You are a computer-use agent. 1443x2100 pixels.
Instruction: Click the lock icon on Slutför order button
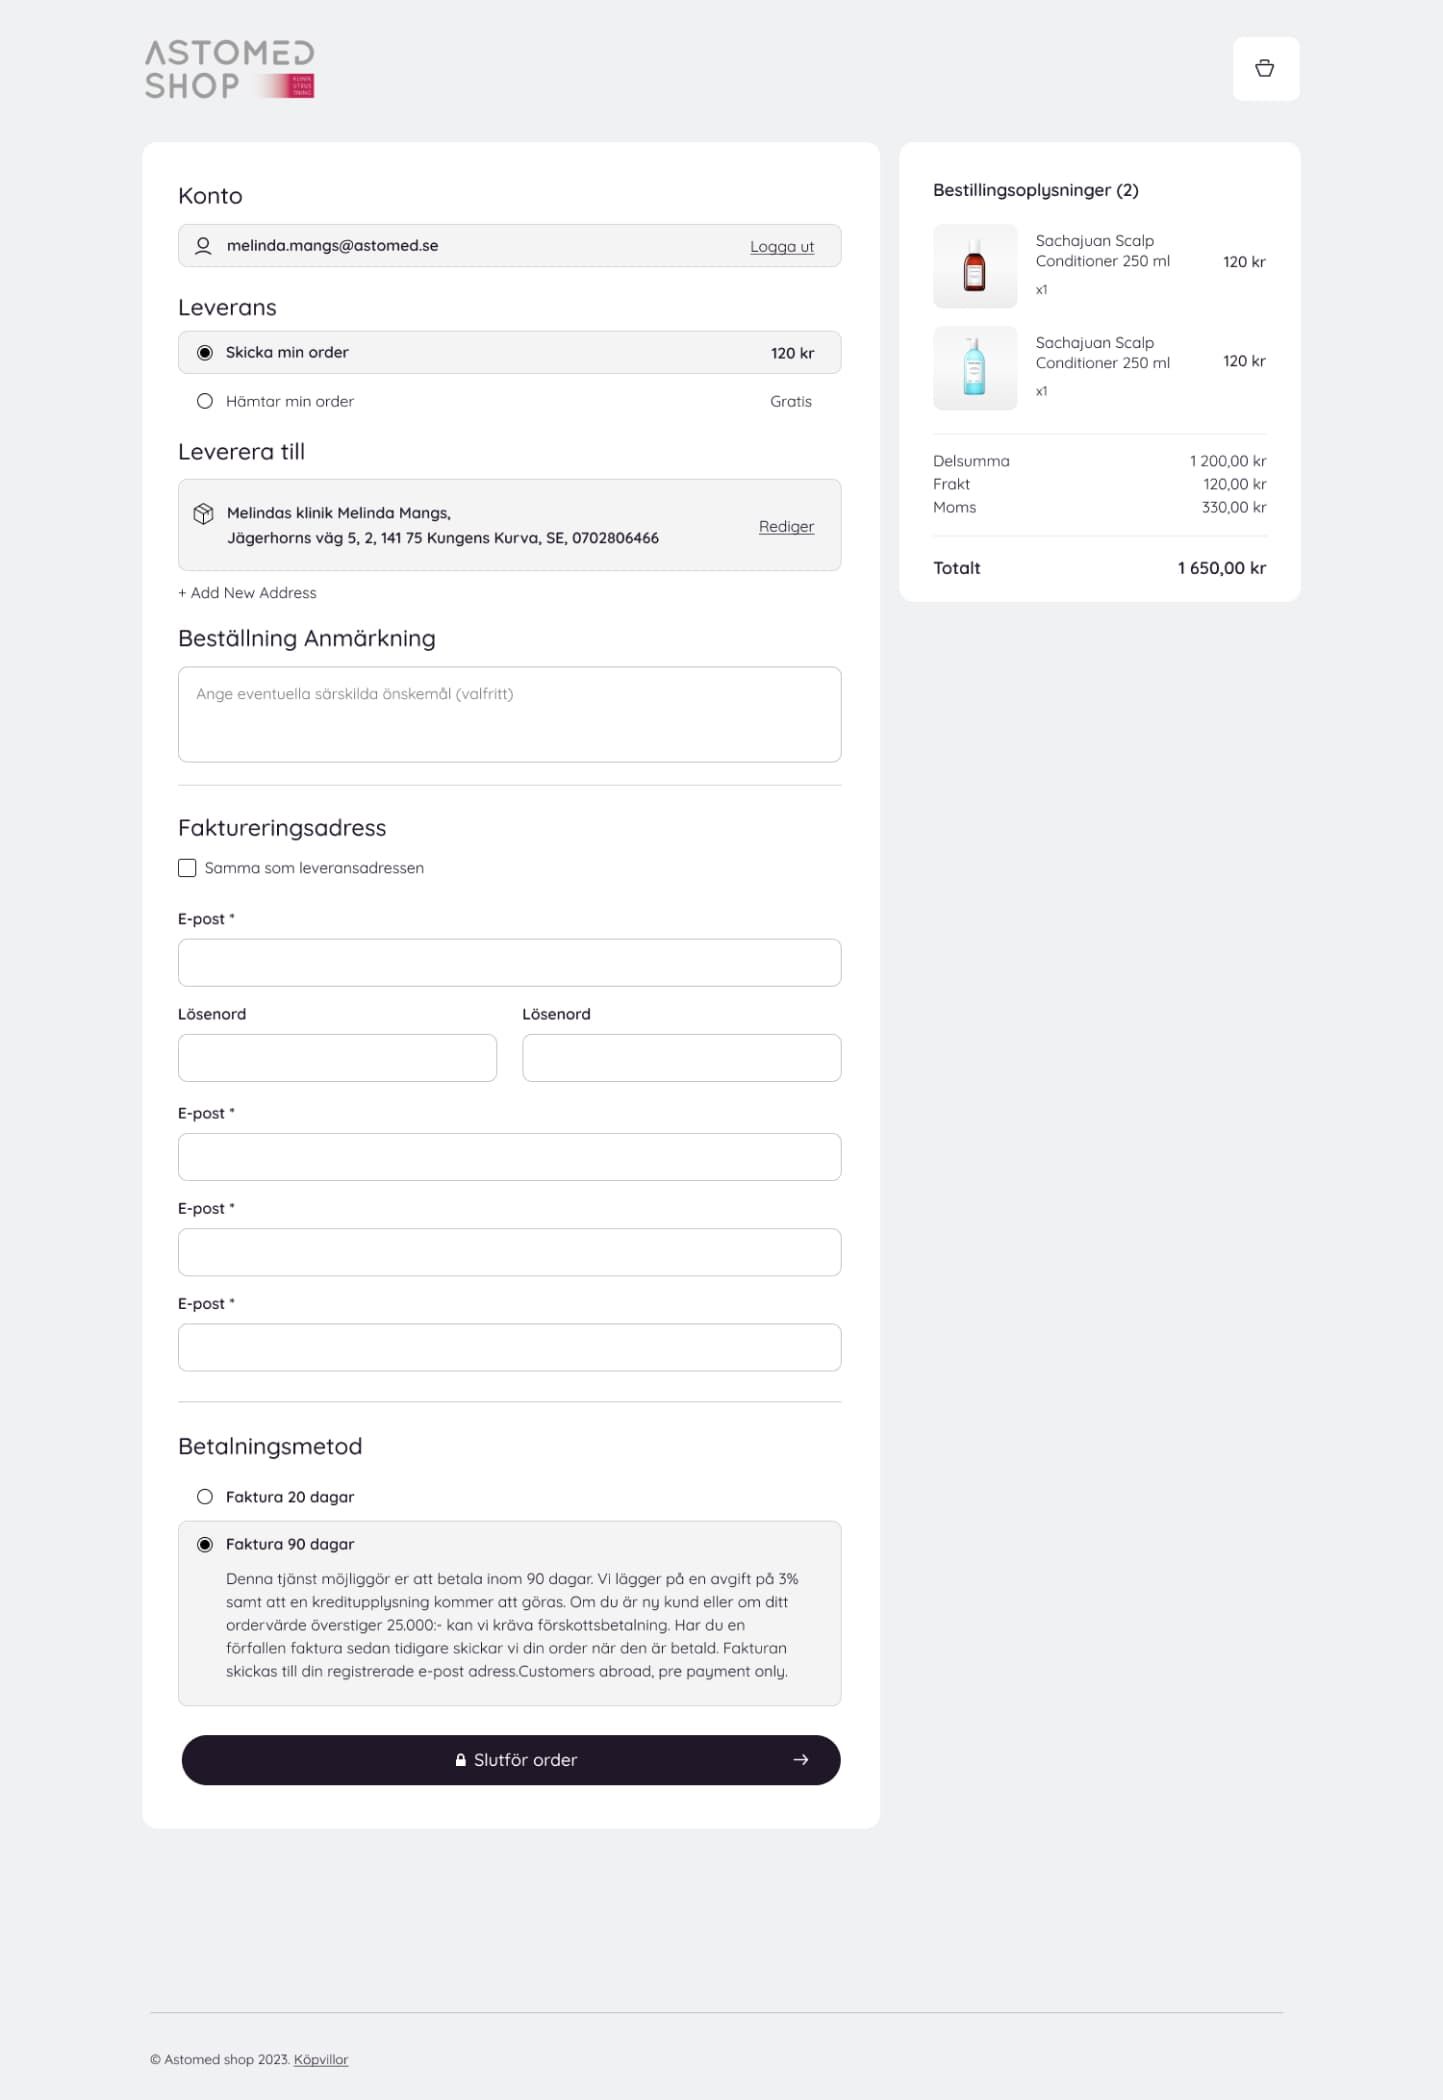click(461, 1760)
